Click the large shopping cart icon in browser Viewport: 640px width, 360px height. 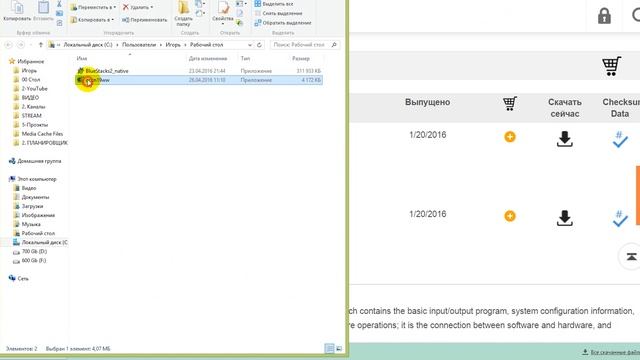click(x=611, y=66)
